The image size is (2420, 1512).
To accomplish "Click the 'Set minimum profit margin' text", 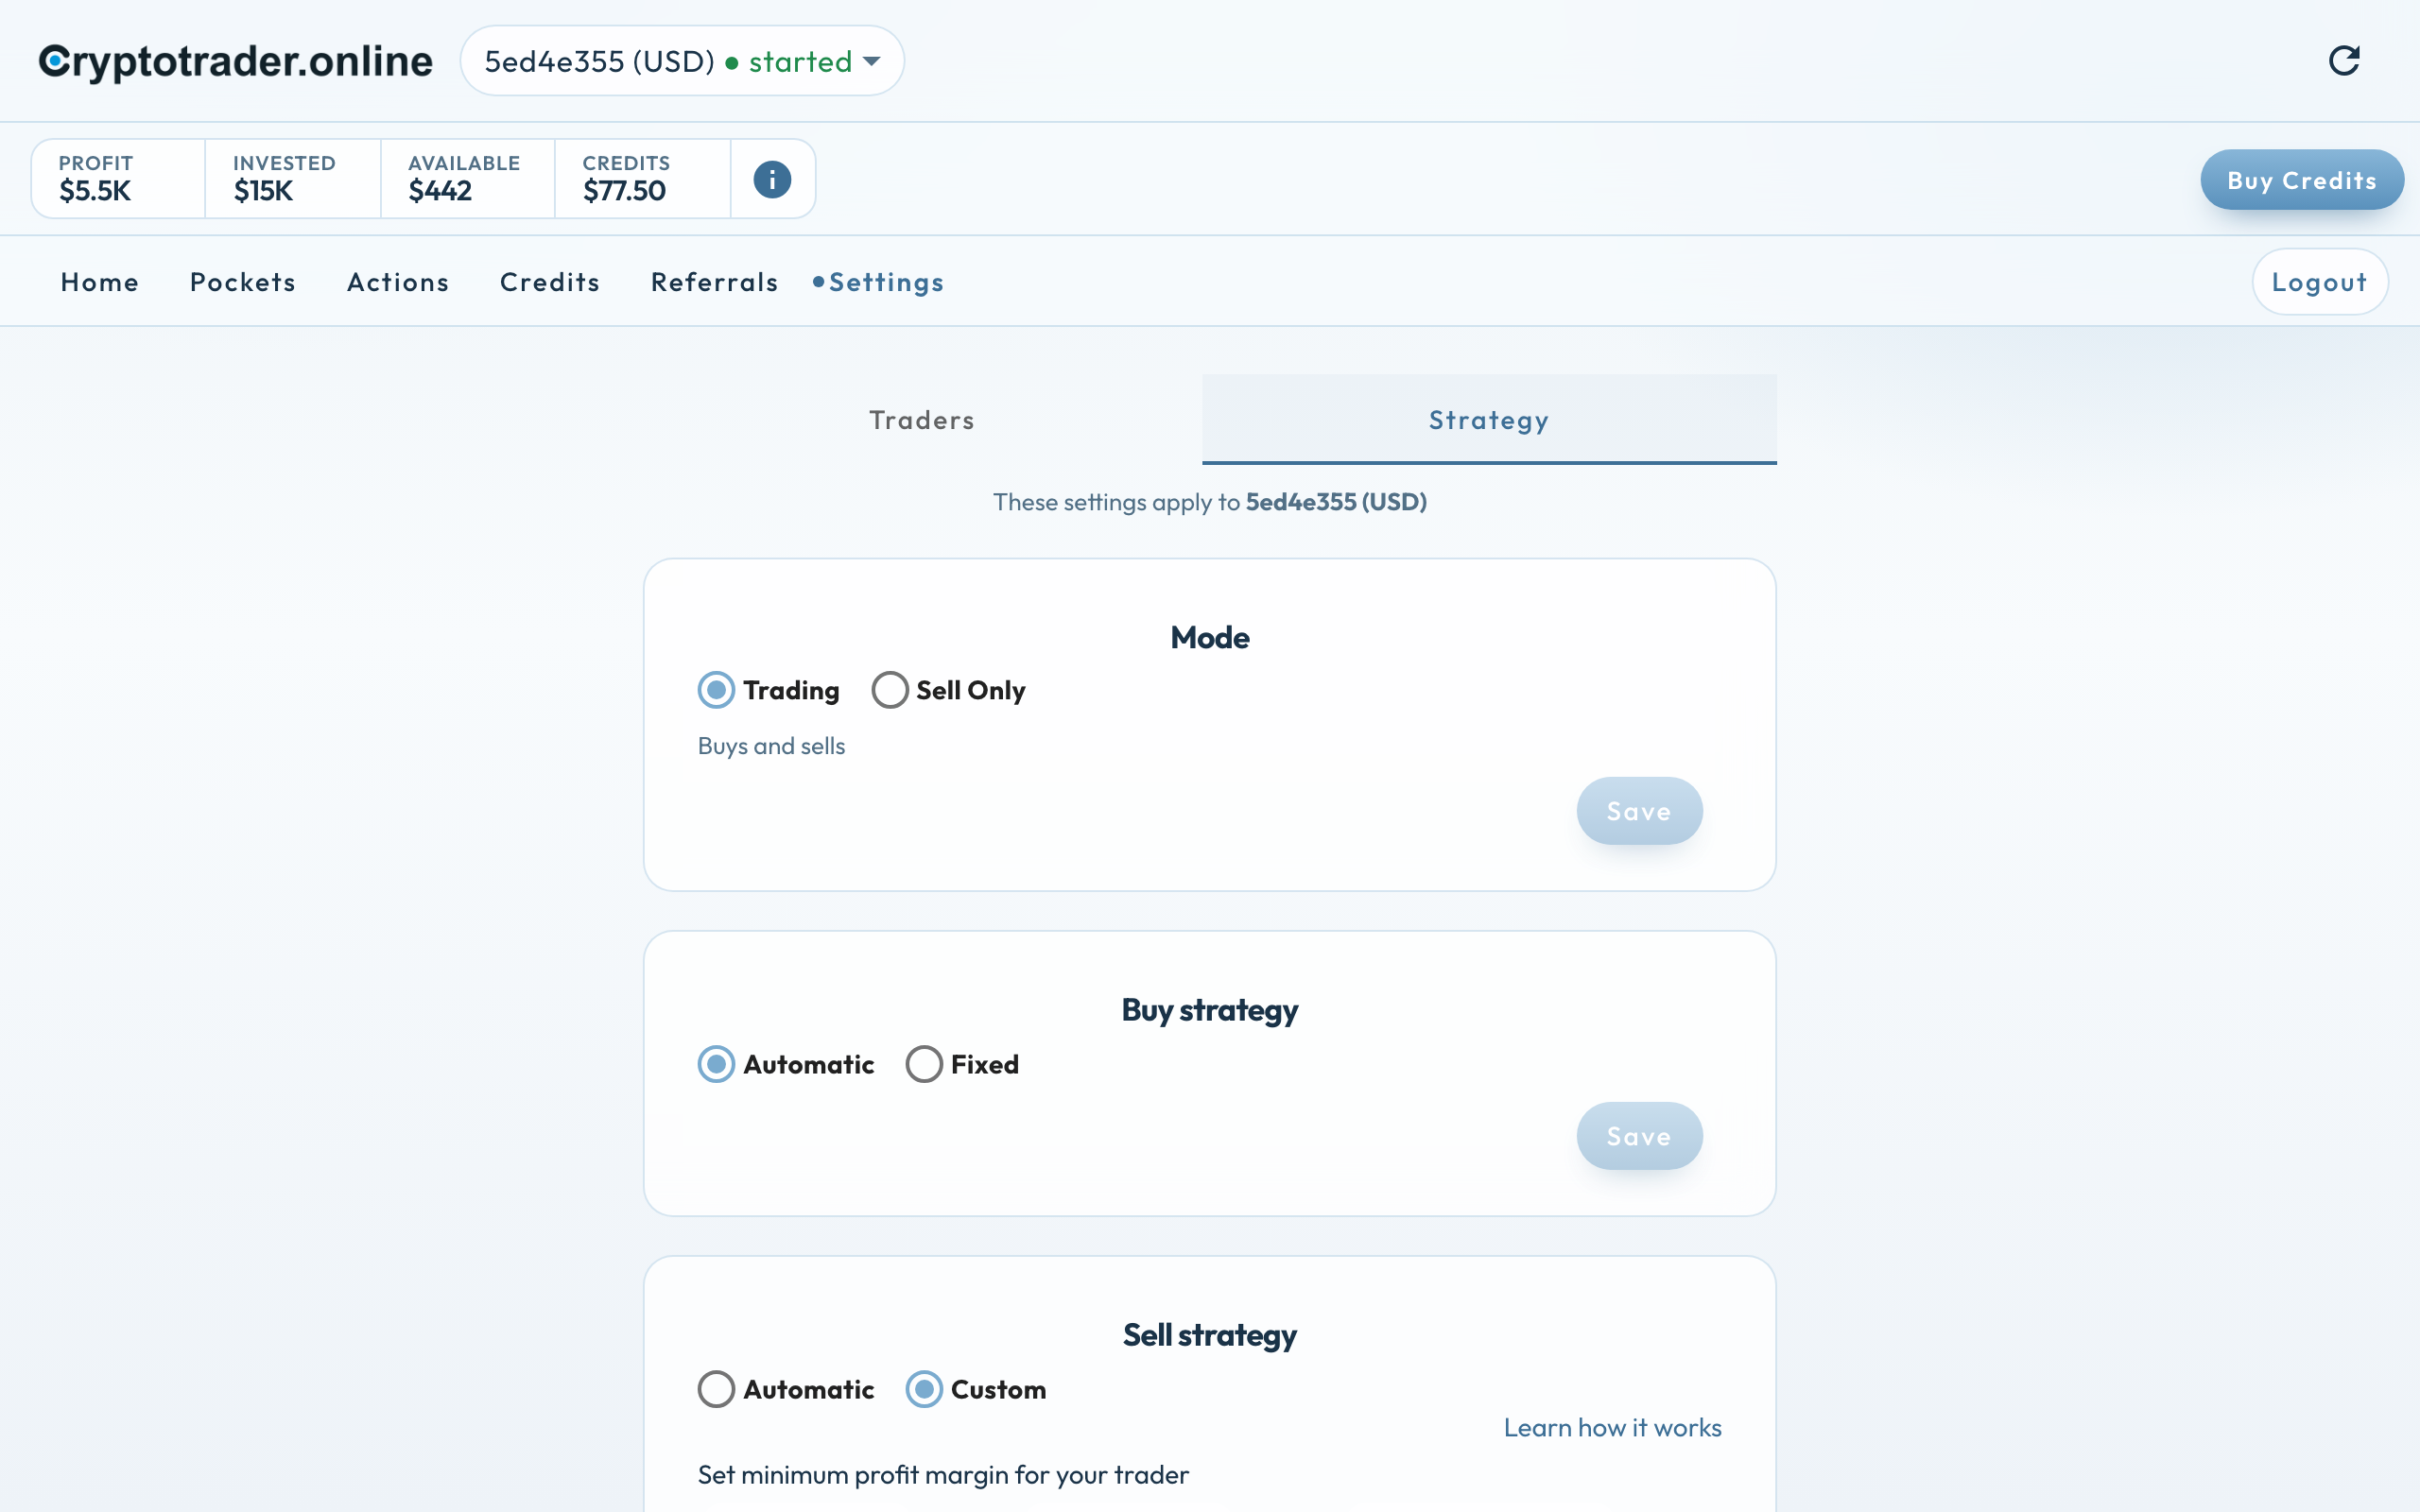I will click(943, 1475).
